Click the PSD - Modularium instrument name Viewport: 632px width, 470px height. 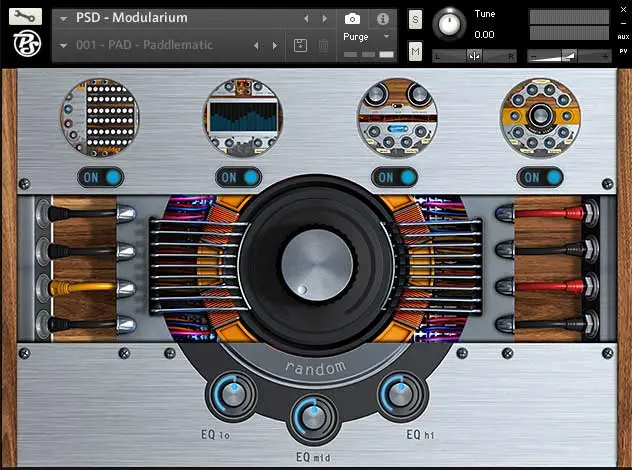point(132,18)
